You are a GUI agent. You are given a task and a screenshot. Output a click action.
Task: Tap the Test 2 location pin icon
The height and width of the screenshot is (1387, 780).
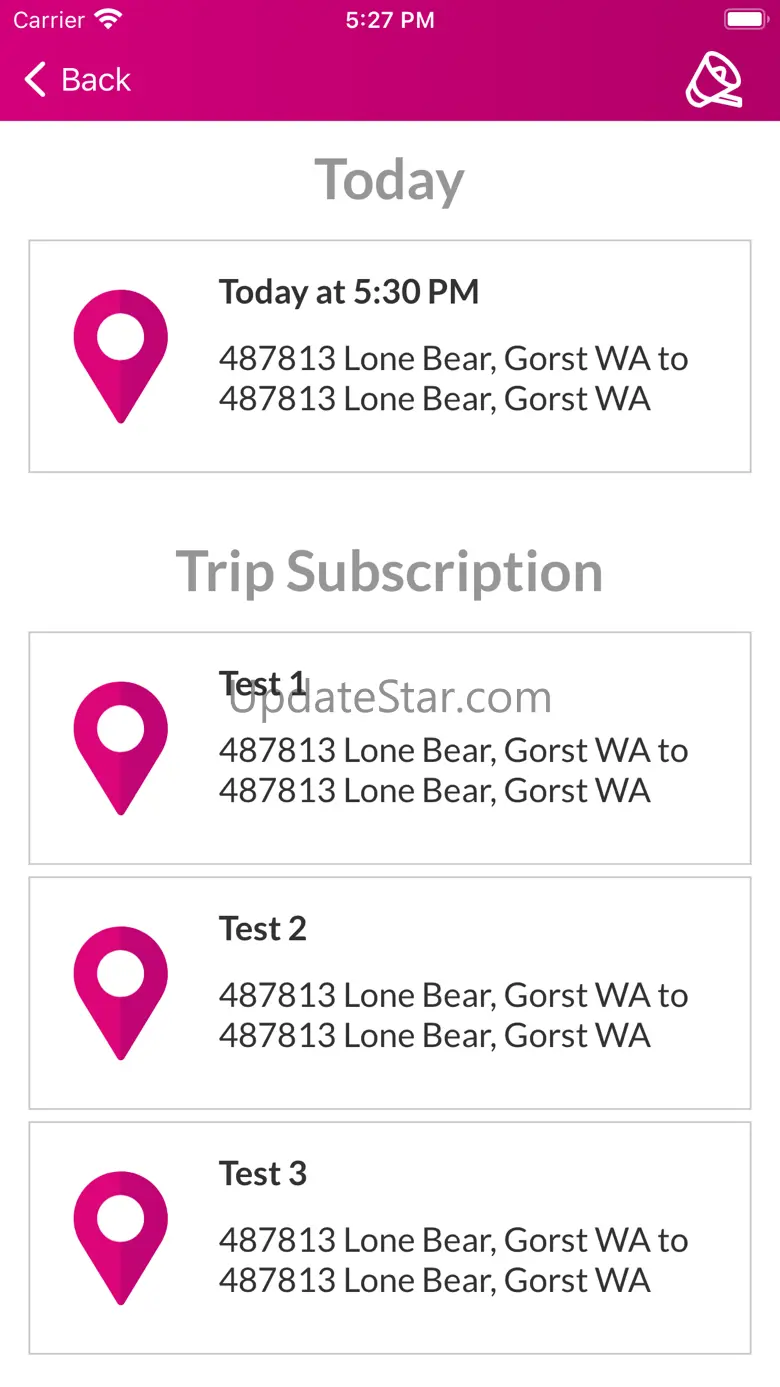(121, 993)
